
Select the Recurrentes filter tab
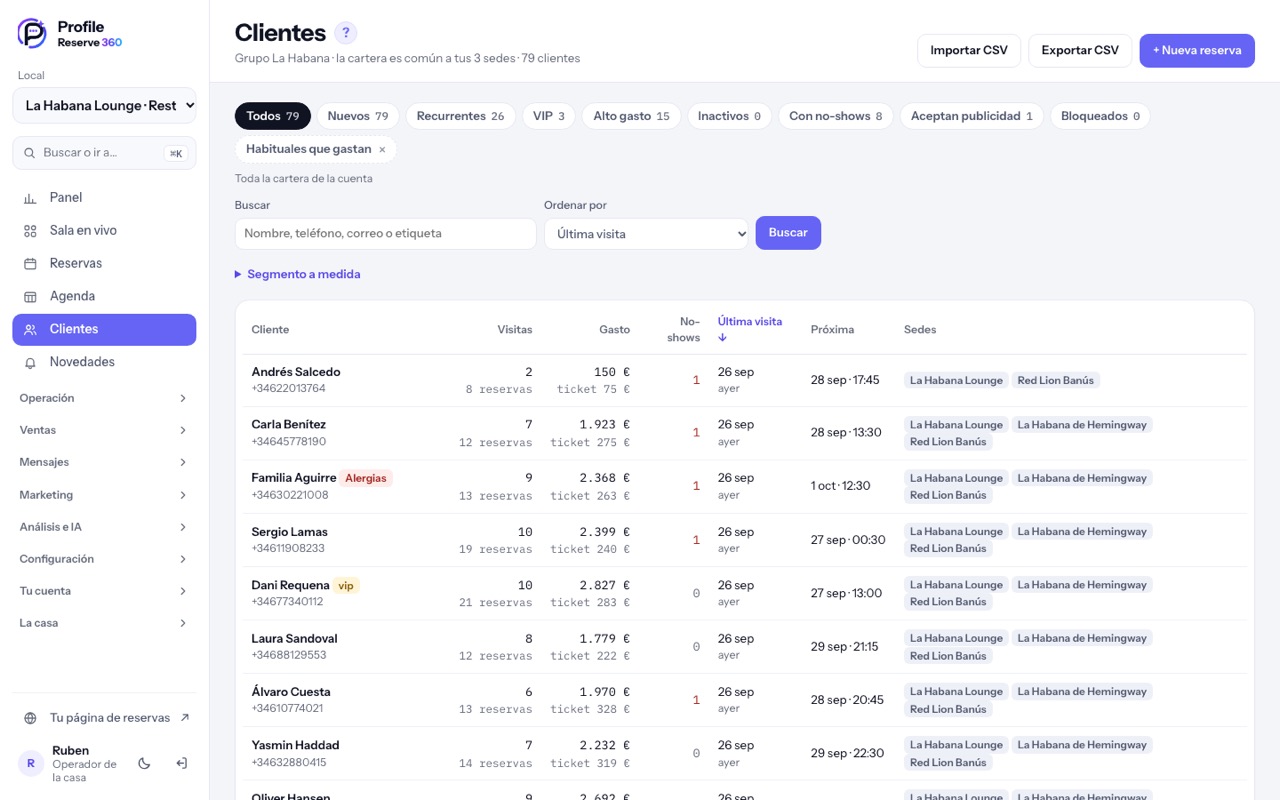pos(460,116)
